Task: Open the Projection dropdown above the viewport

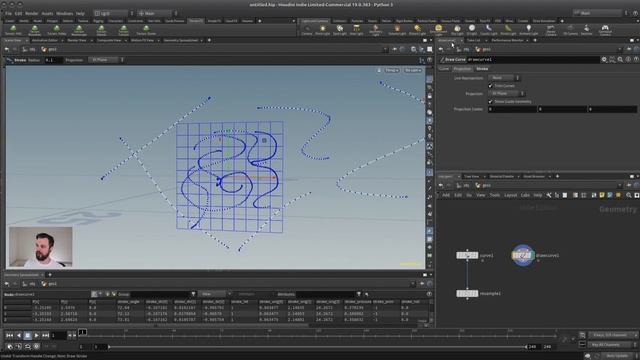Action: click(106, 60)
